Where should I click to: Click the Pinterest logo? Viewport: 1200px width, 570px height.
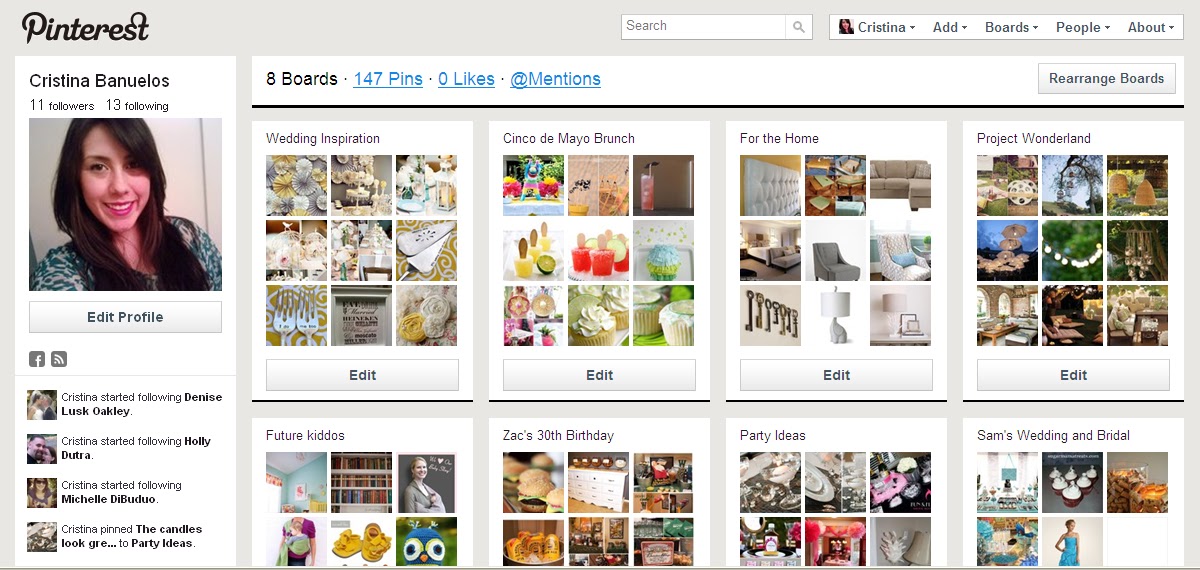[x=85, y=27]
